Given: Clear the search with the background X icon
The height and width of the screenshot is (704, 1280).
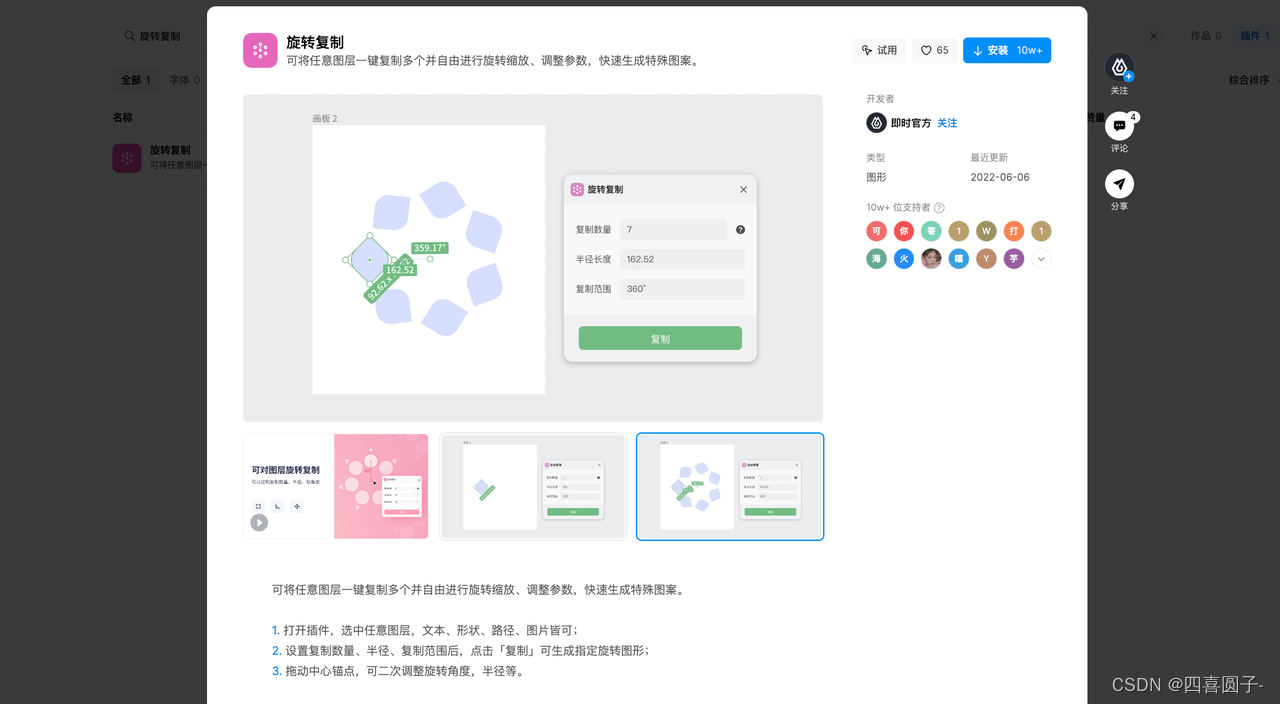Looking at the screenshot, I should pos(1153,36).
